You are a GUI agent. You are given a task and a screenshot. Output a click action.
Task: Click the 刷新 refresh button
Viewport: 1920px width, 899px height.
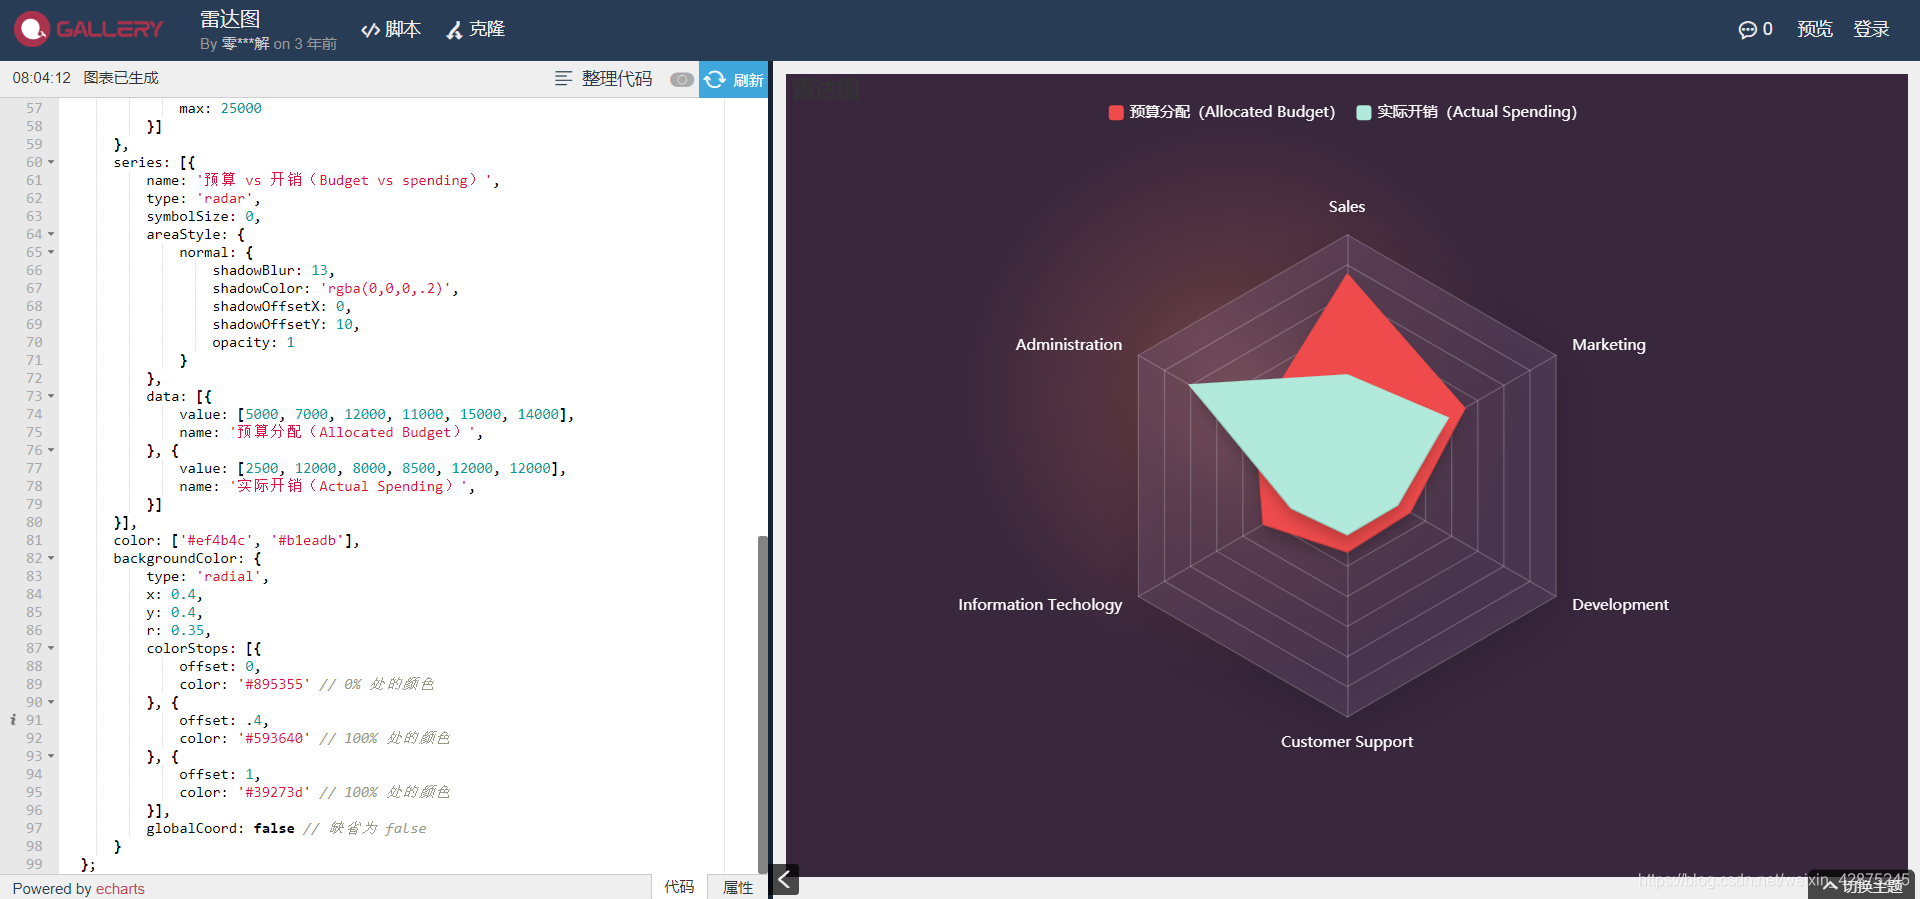pos(734,79)
